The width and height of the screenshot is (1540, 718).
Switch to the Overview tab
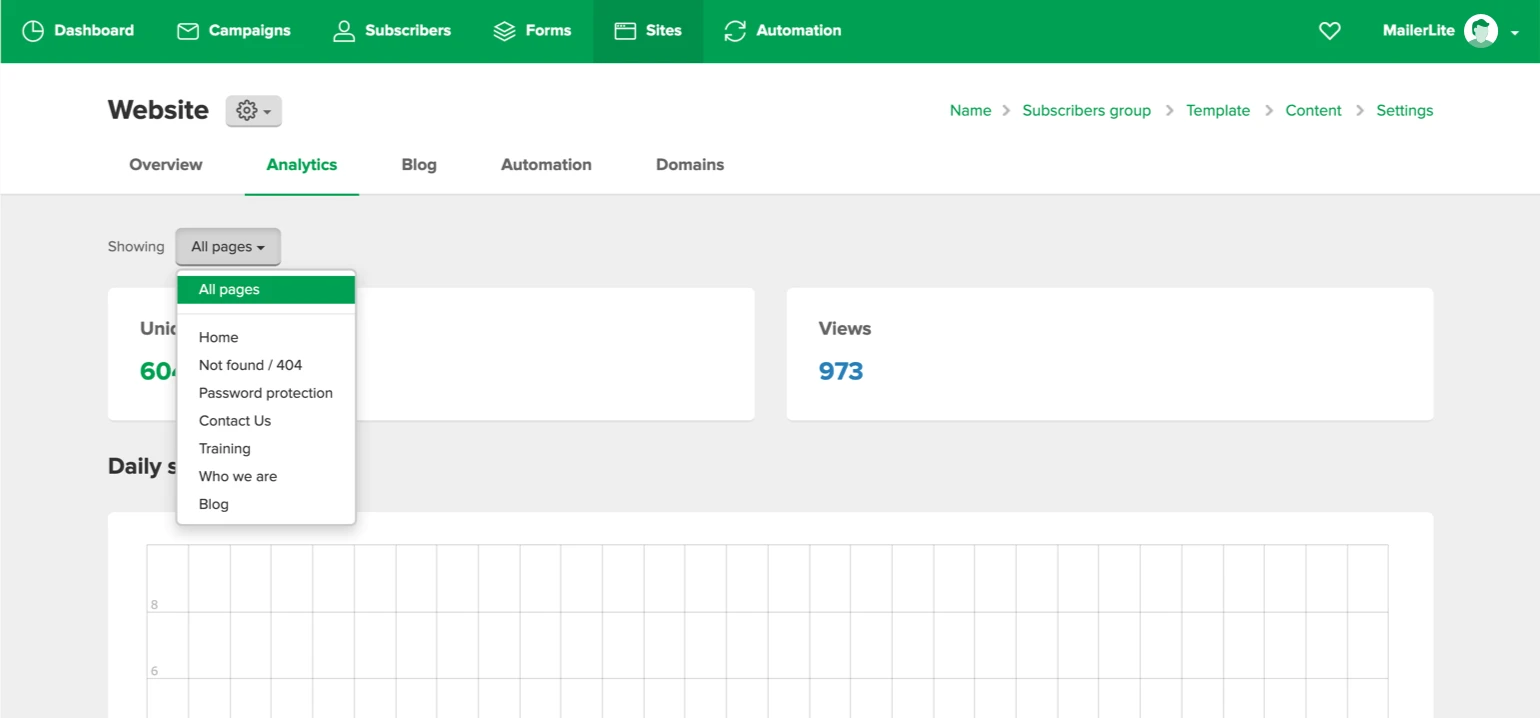(166, 165)
